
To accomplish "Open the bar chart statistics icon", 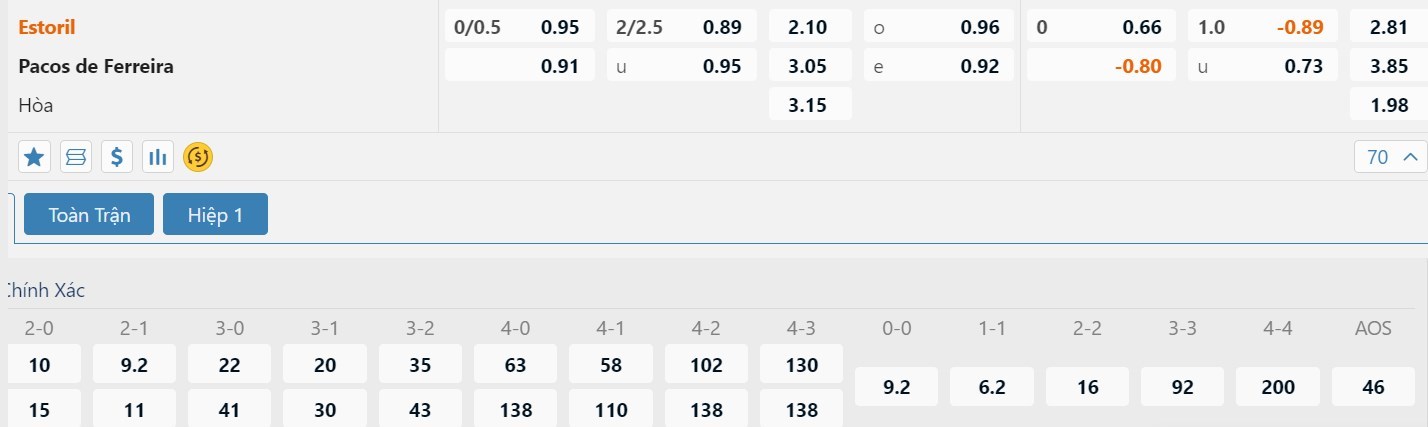I will [x=158, y=156].
